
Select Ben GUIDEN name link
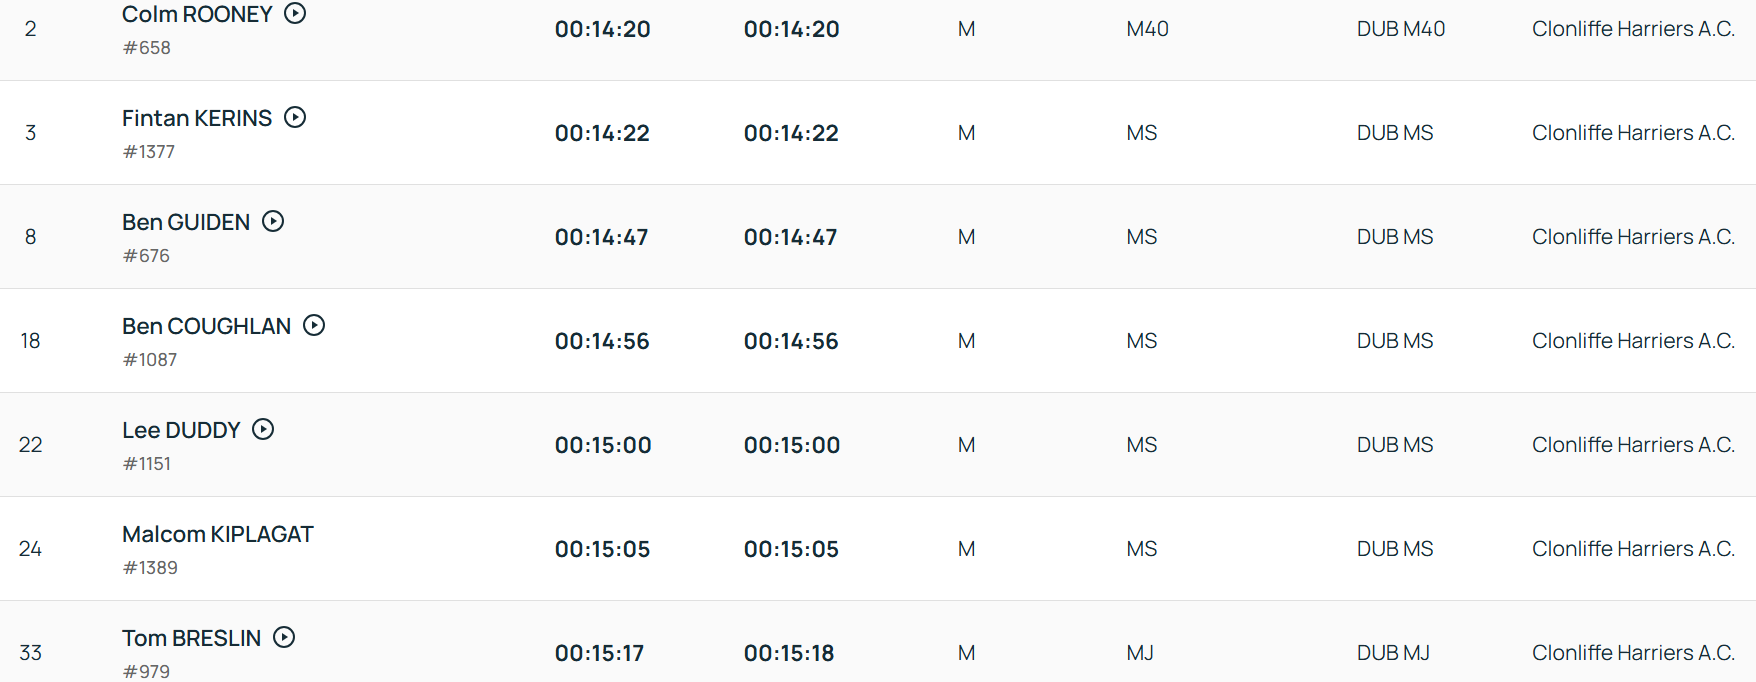coord(186,222)
